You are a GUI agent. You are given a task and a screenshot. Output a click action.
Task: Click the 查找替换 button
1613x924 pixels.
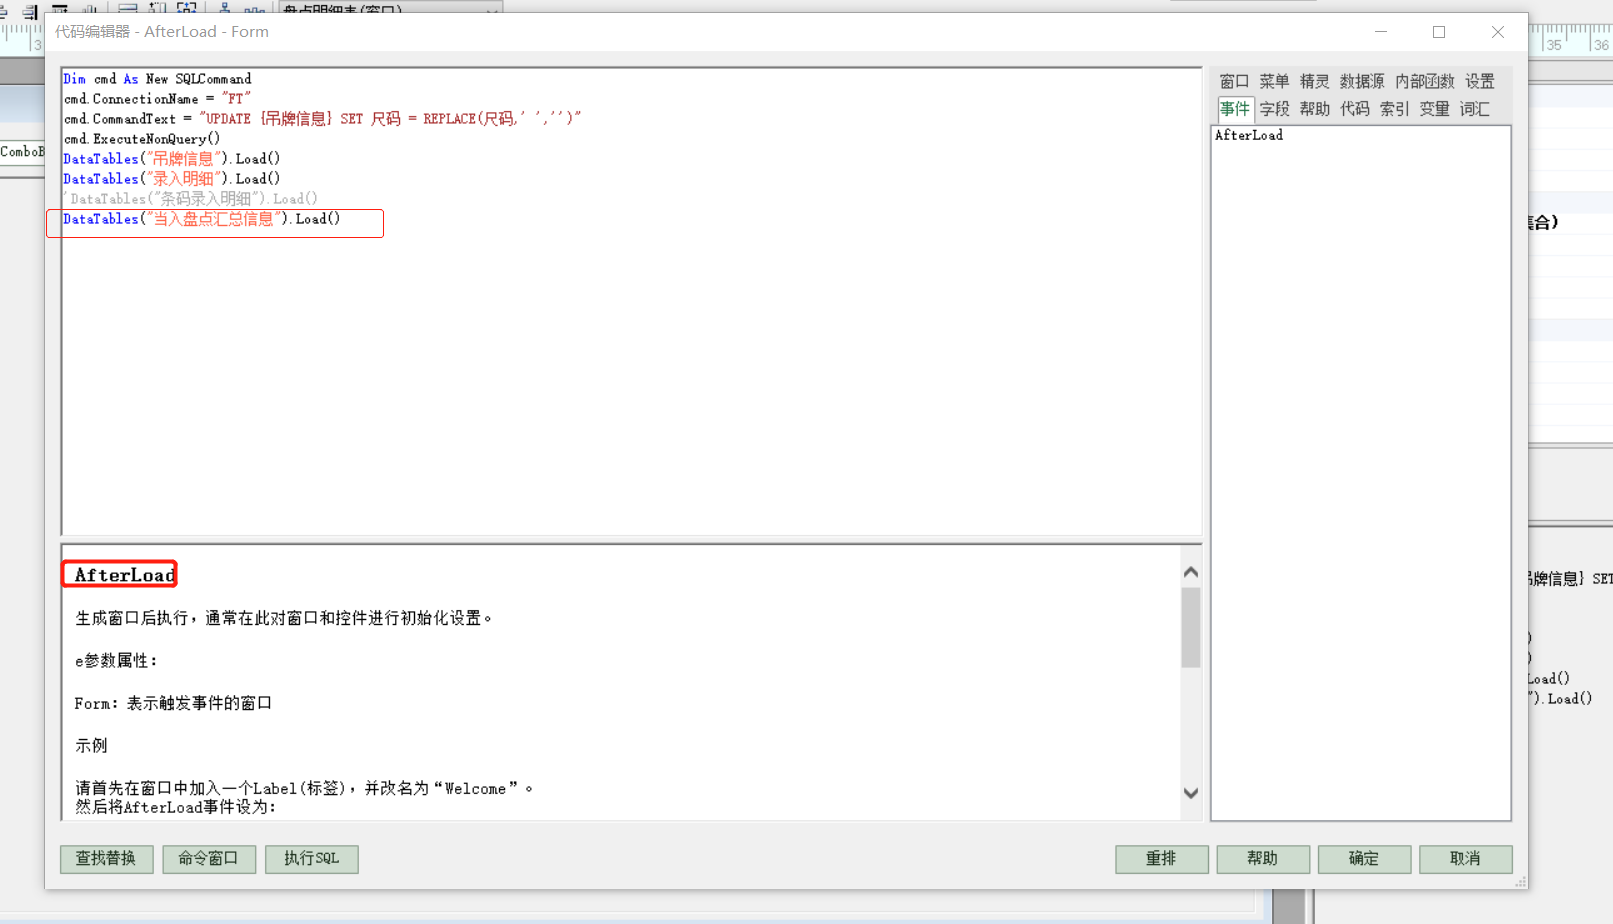tap(107, 858)
